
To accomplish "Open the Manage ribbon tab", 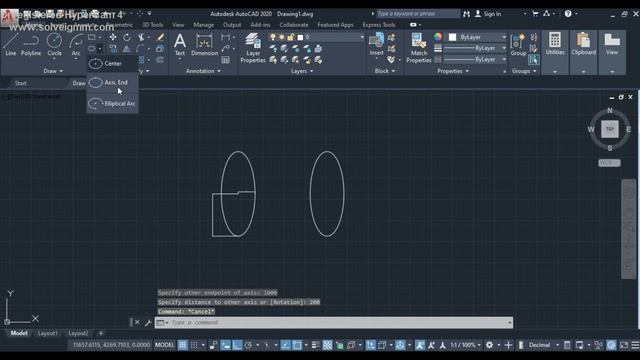I will [x=204, y=25].
